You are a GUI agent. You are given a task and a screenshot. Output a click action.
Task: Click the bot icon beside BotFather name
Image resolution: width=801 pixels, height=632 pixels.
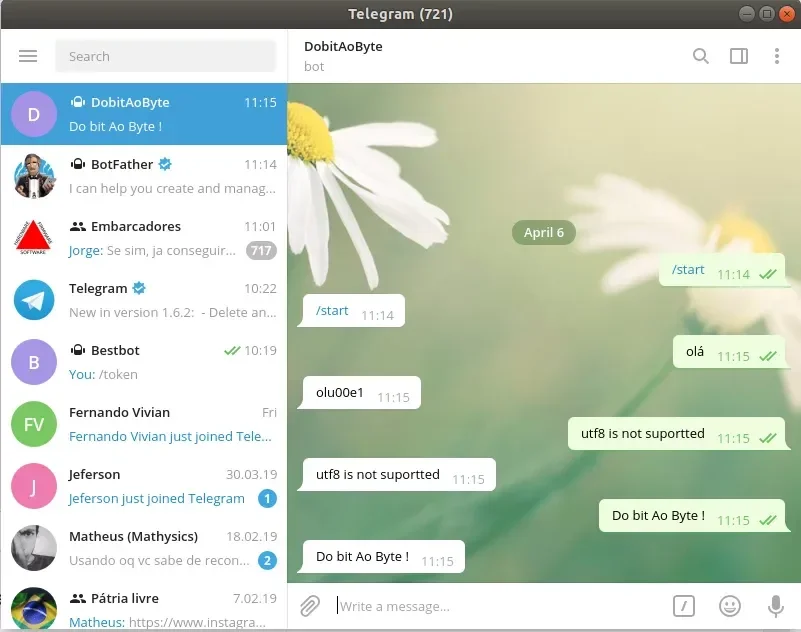78,164
